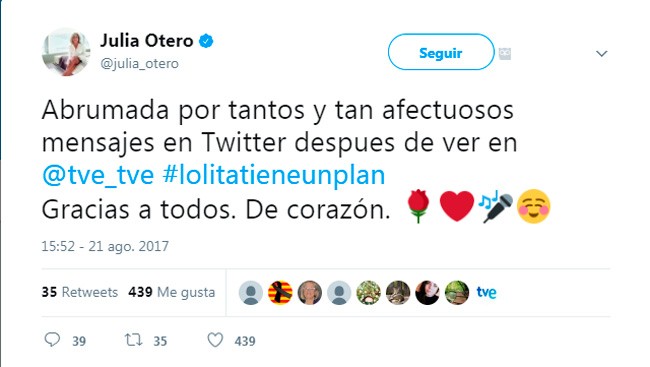Image resolution: width=650 pixels, height=367 pixels.
Task: Open the tweet timestamp 15:52 - 21 ago. 2017
Action: (105, 246)
